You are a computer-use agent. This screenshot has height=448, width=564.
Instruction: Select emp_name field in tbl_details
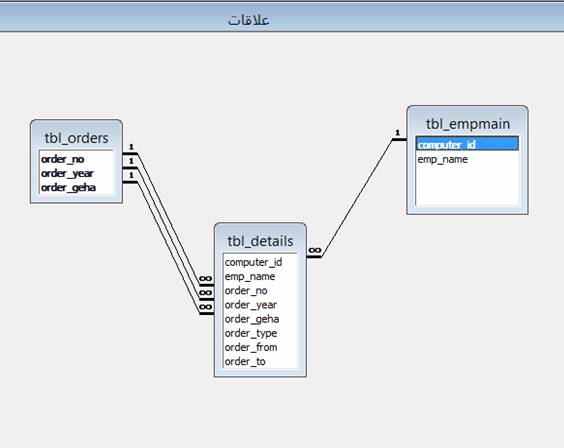pyautogui.click(x=260, y=276)
